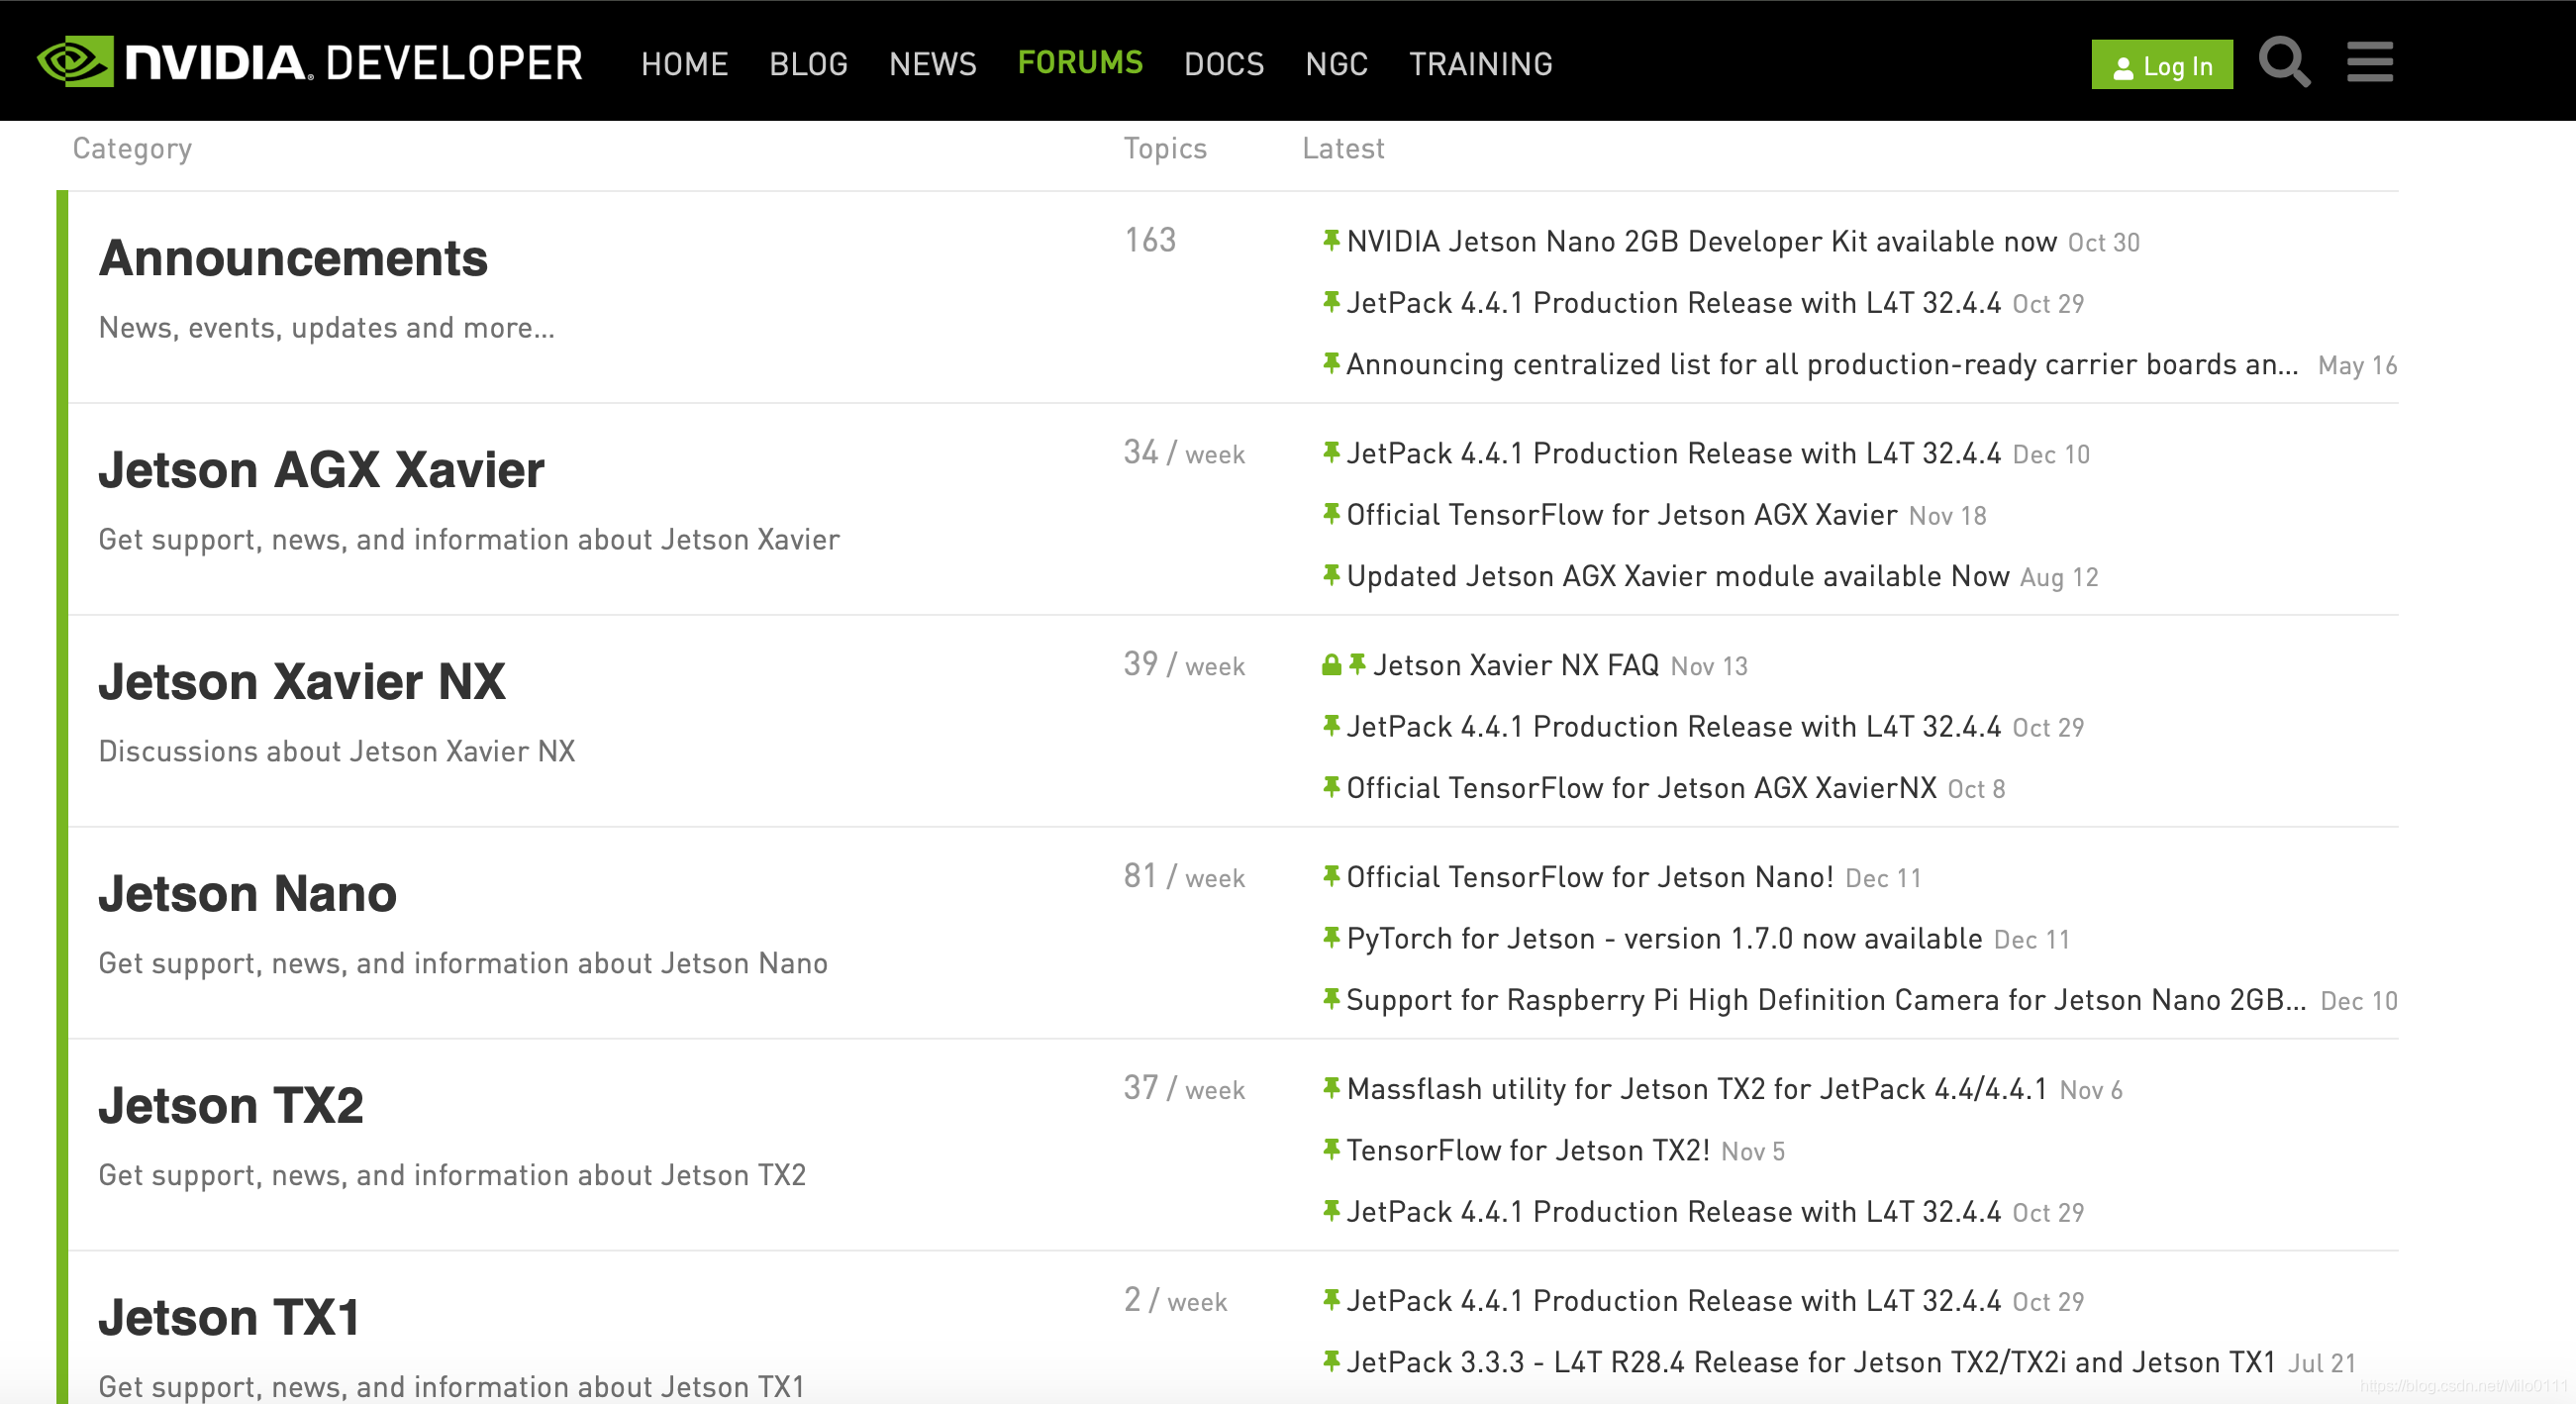Click the 37 / week topic count
Image resolution: width=2576 pixels, height=1404 pixels.
1184,1089
